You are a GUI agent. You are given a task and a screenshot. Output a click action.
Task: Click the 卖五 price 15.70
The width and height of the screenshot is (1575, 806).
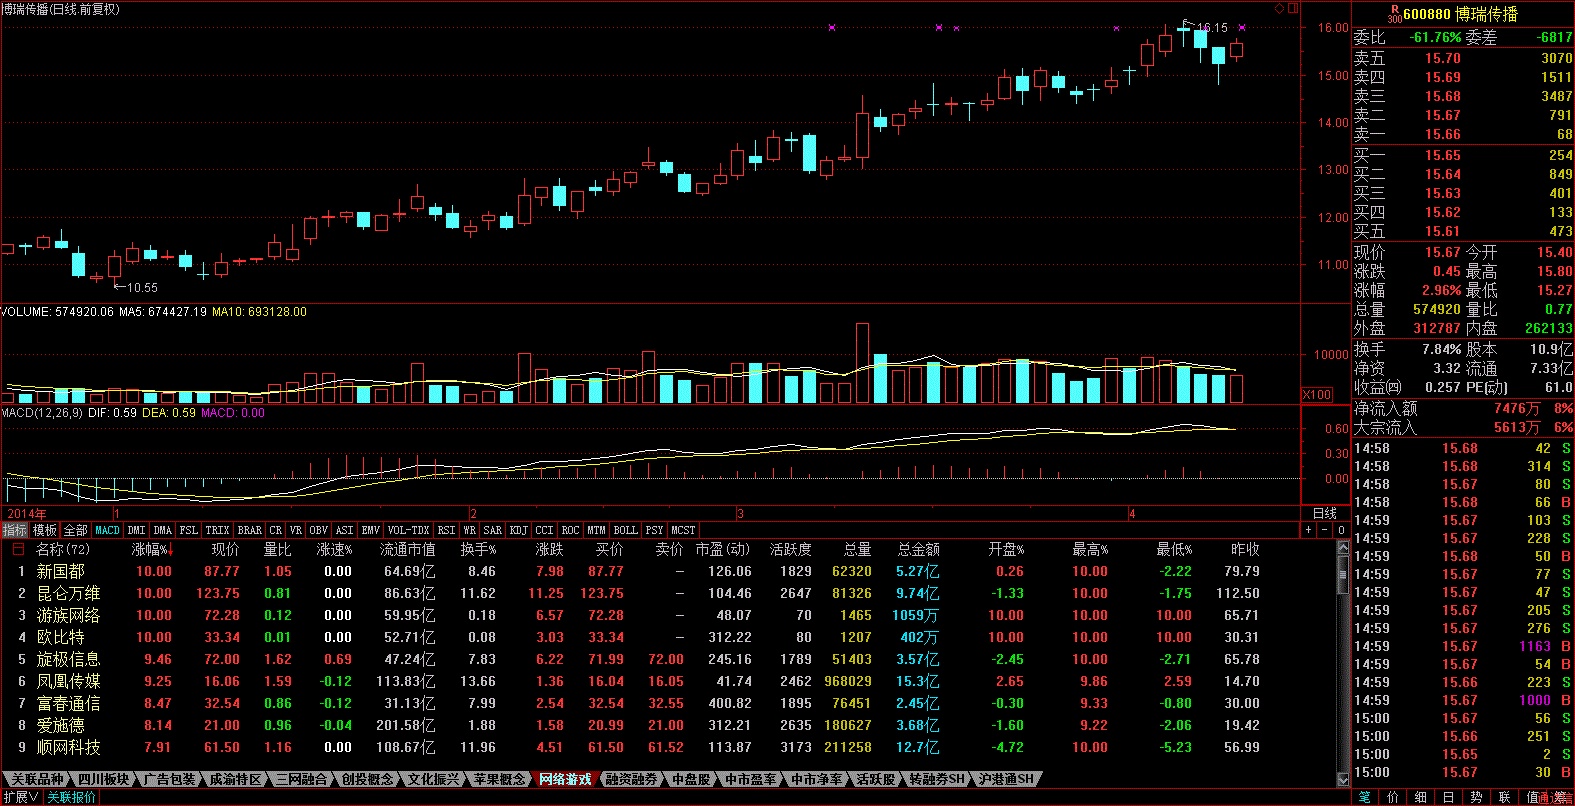[1443, 58]
